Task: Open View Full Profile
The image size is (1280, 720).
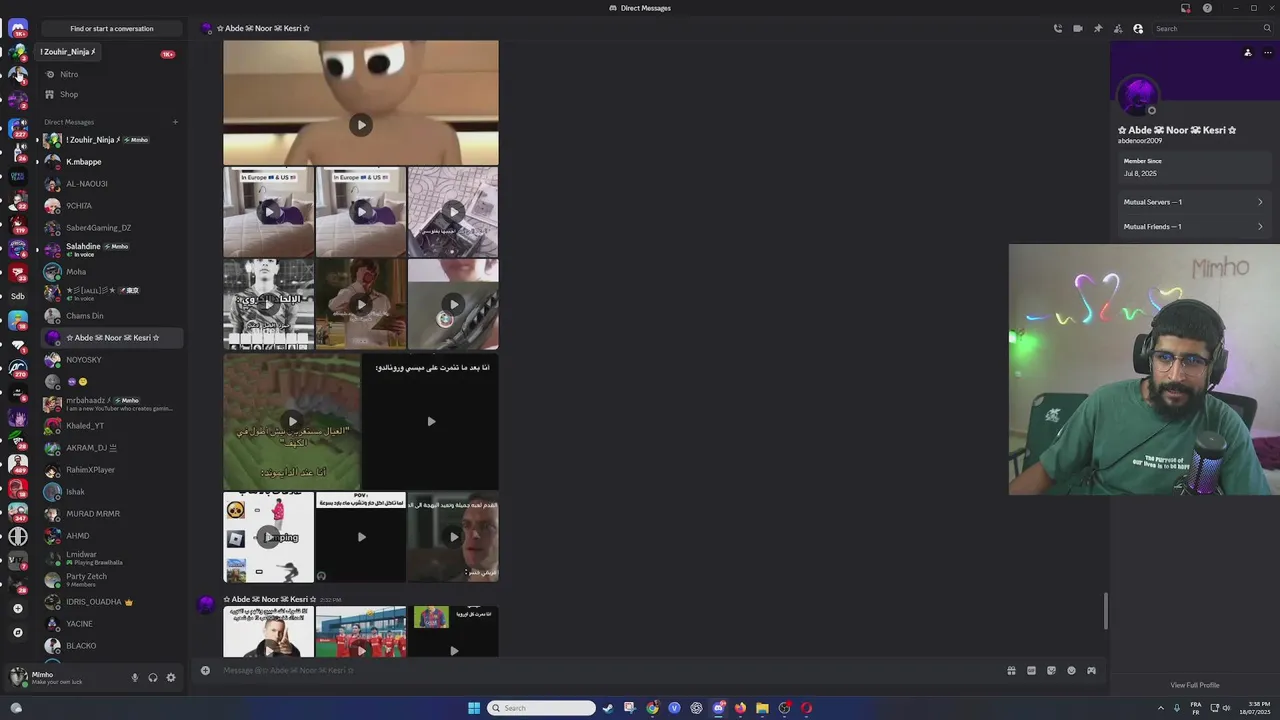Action: (x=1195, y=685)
